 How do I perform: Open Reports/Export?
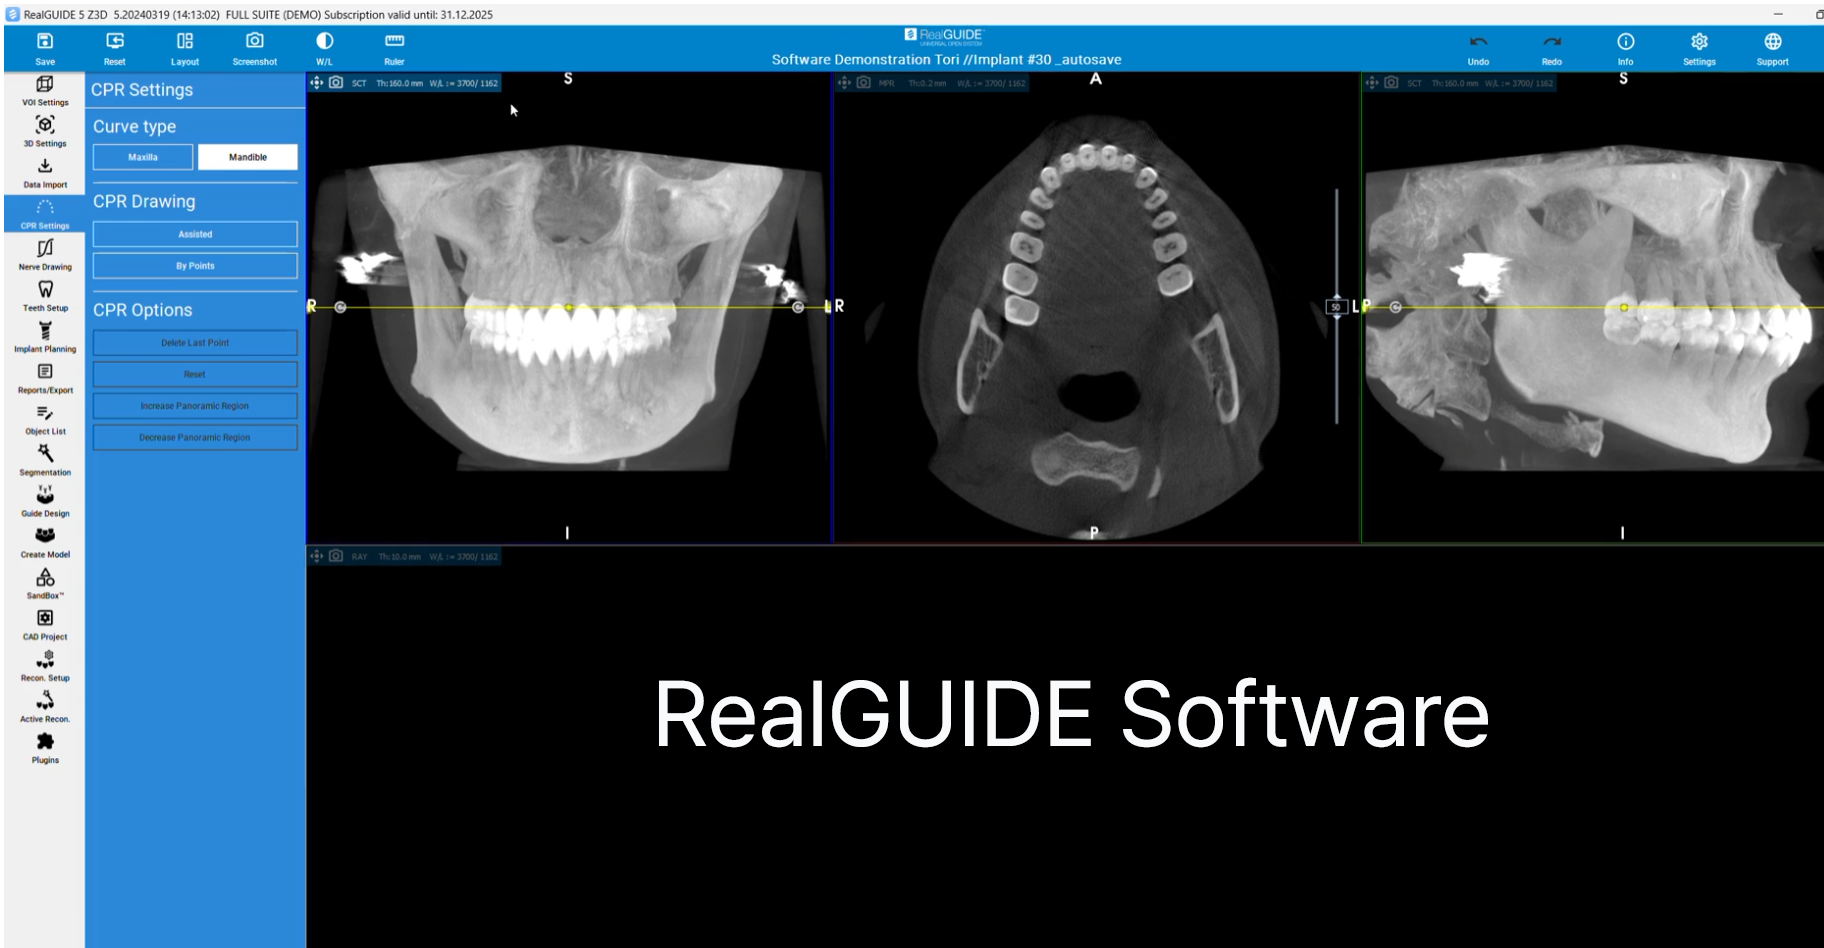point(45,377)
